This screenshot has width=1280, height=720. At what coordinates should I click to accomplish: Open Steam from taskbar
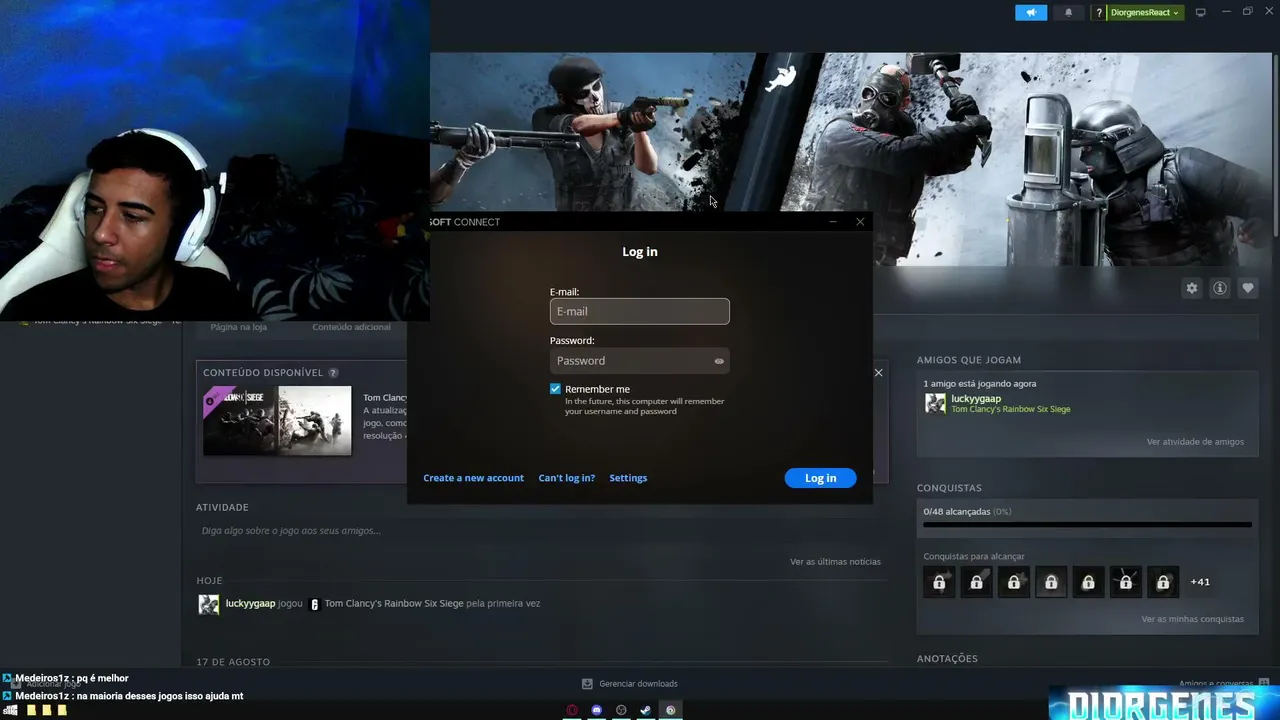646,710
